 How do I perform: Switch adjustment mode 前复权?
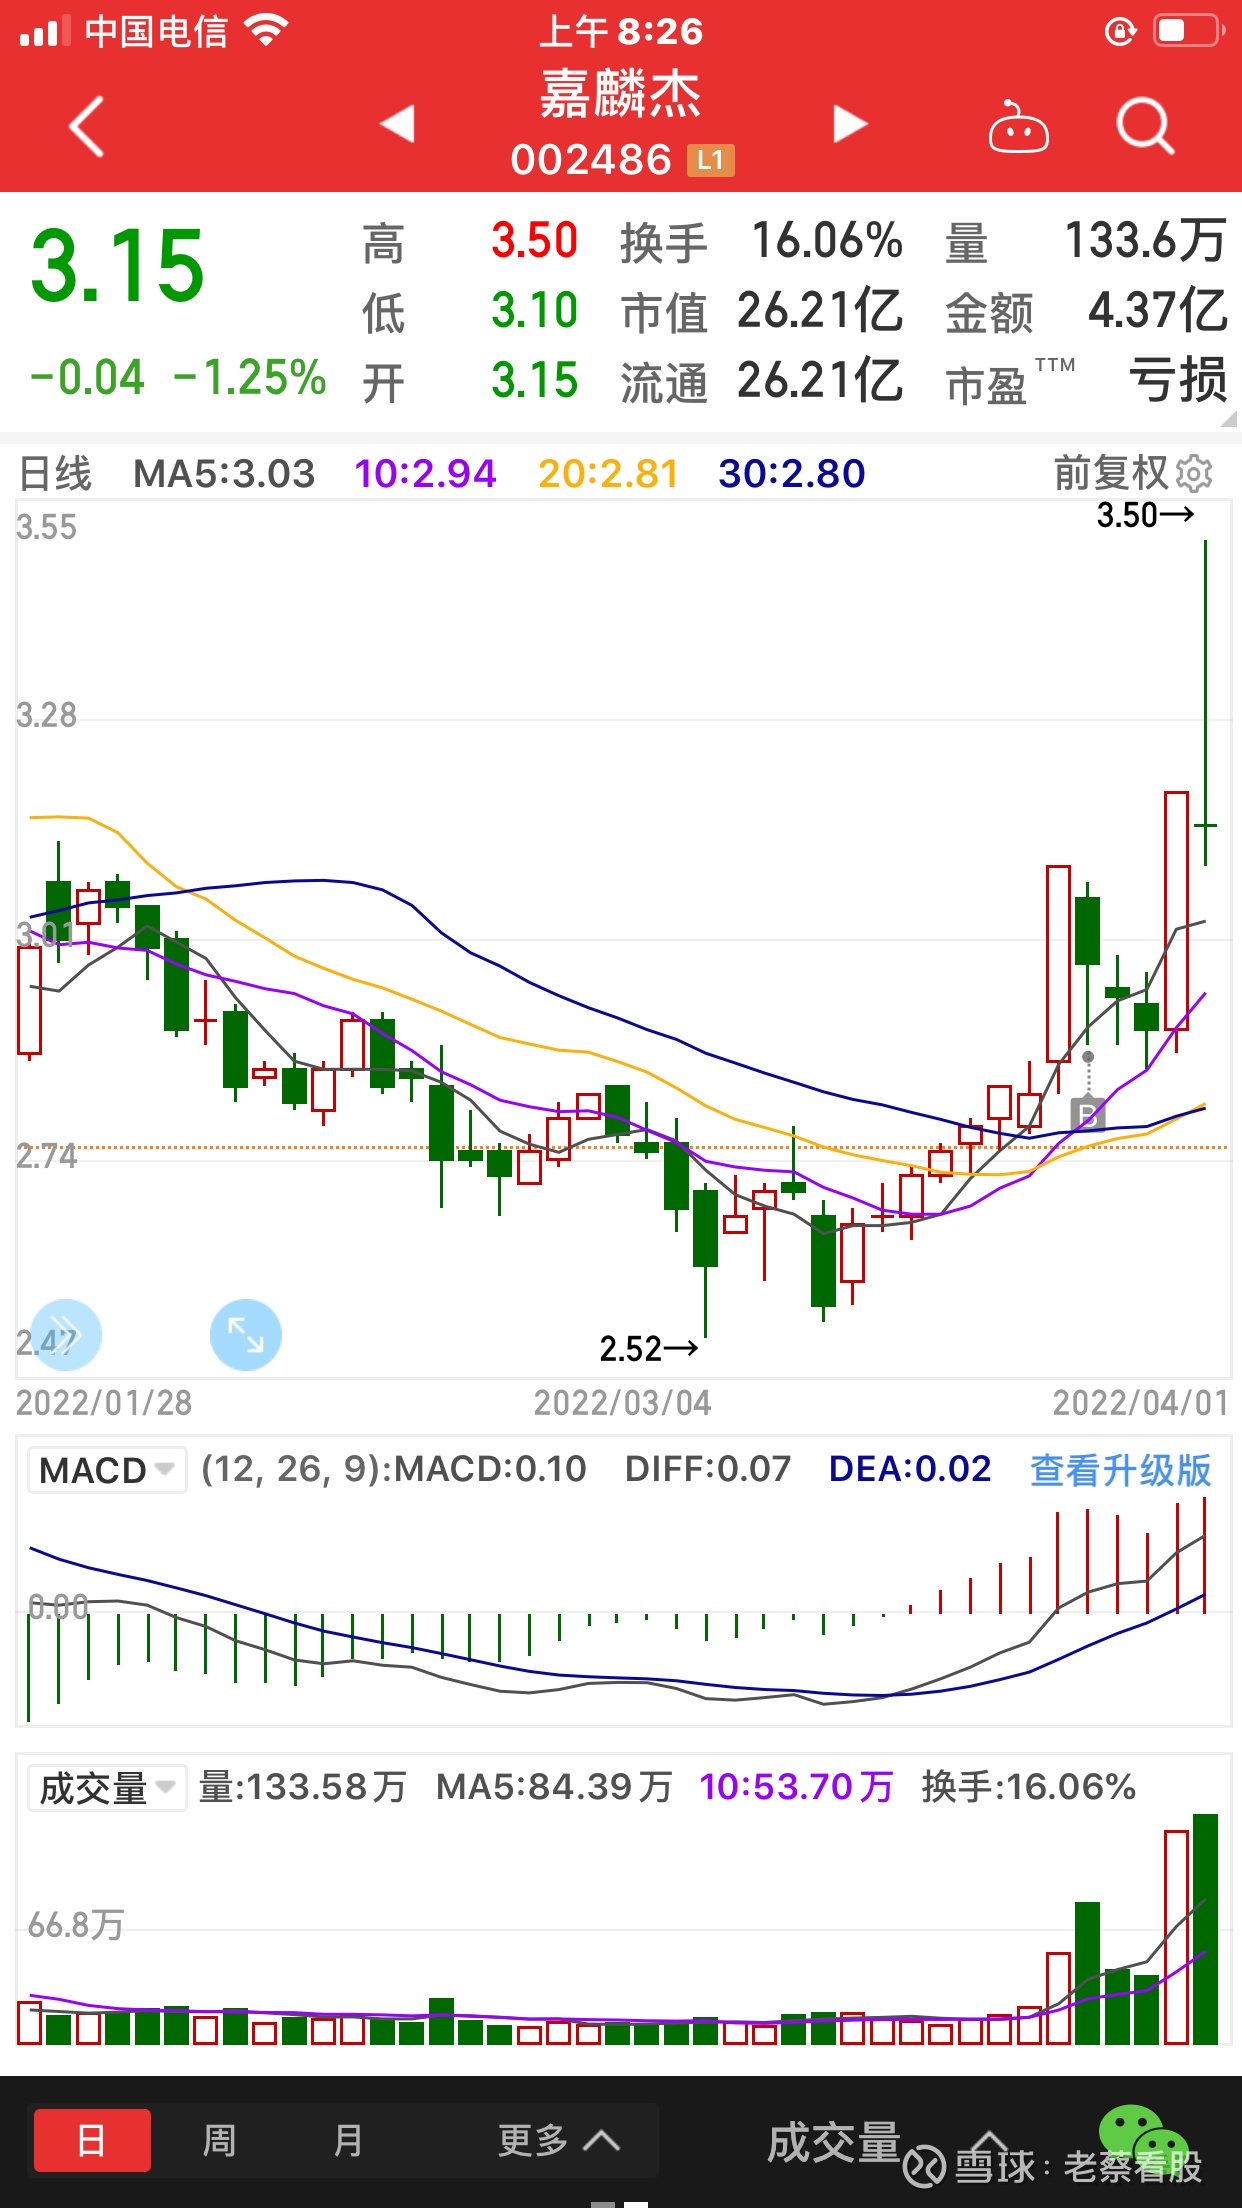1111,473
